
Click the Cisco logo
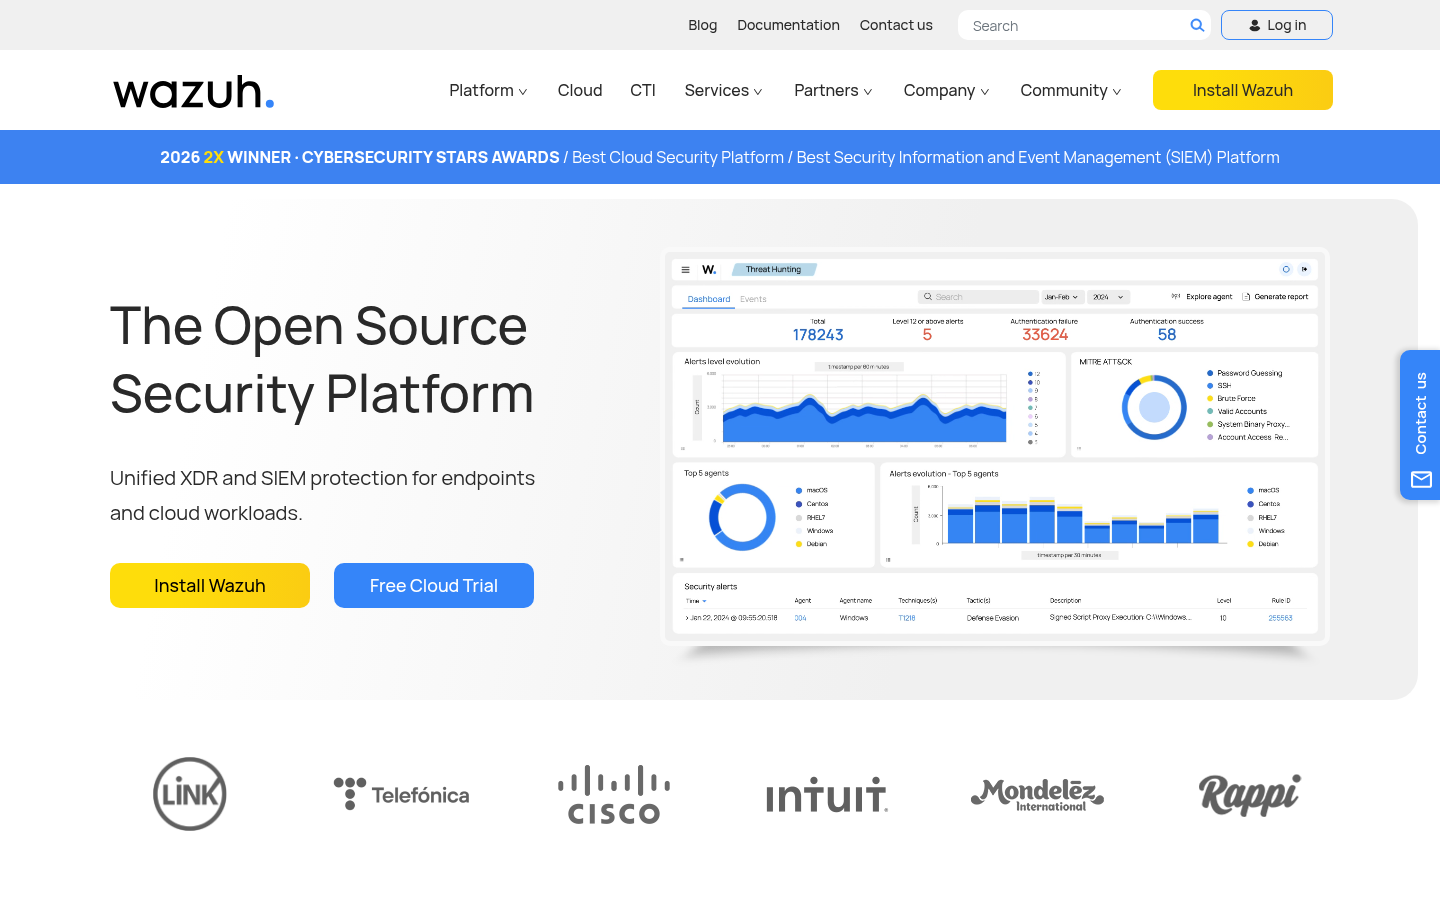pyautogui.click(x=614, y=795)
